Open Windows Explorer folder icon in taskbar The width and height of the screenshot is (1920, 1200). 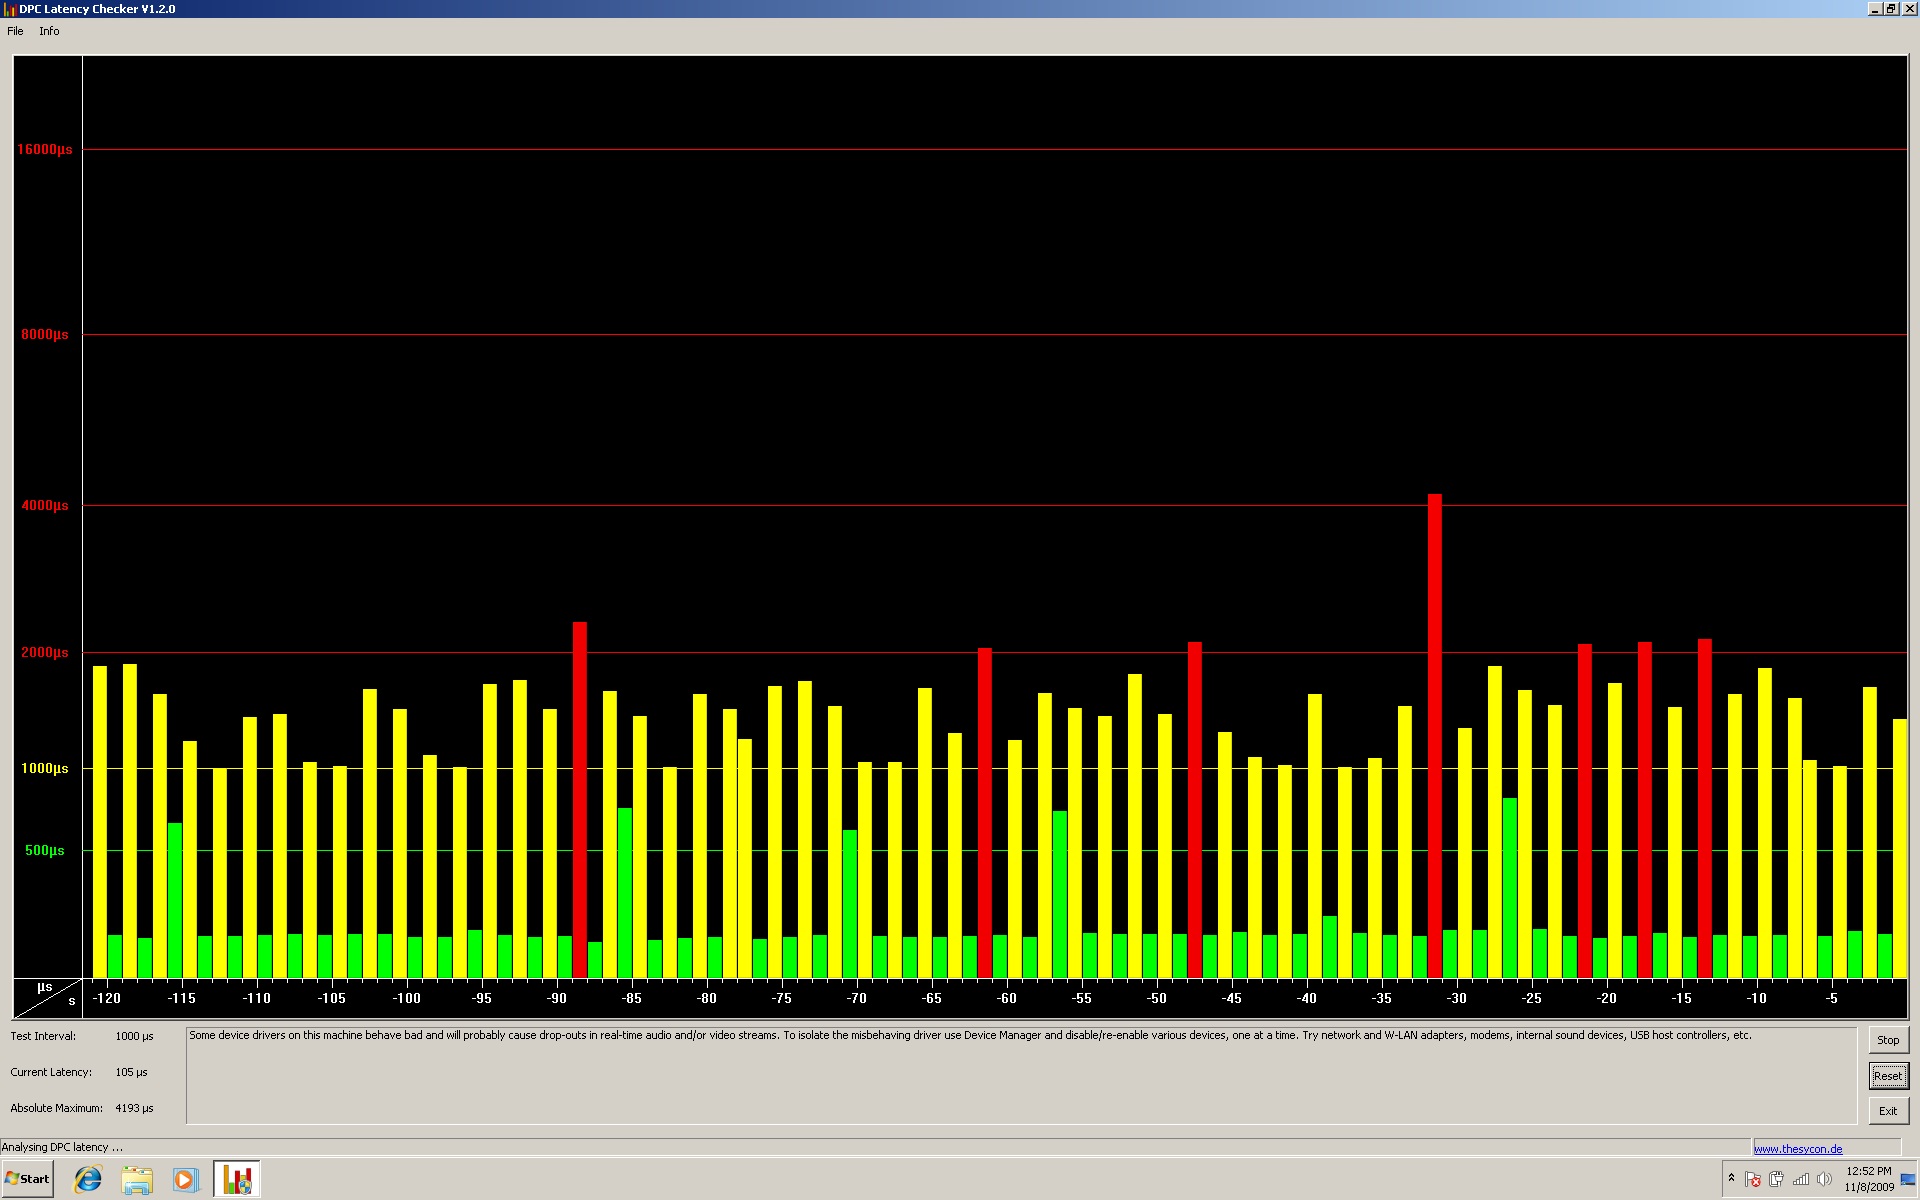coord(137,1179)
